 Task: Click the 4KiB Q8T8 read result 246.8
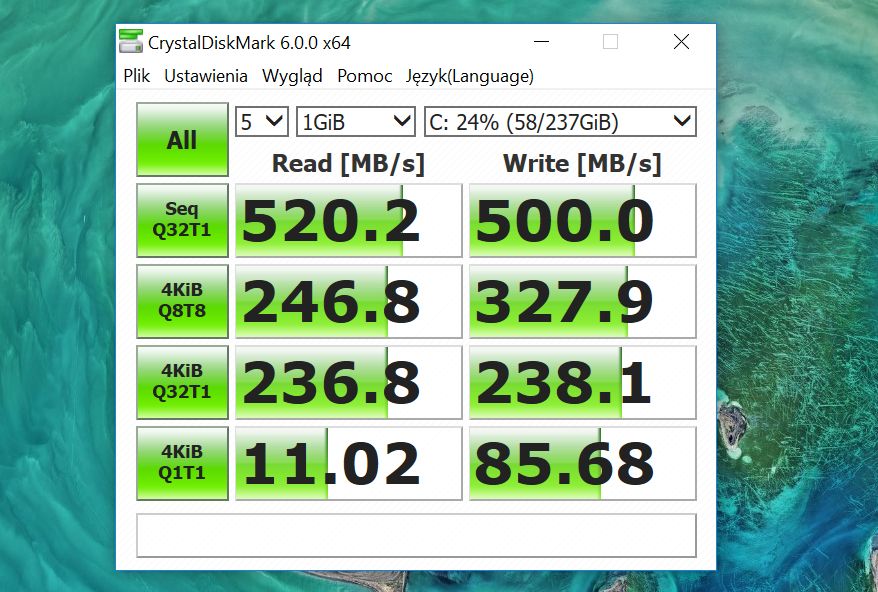coord(348,301)
